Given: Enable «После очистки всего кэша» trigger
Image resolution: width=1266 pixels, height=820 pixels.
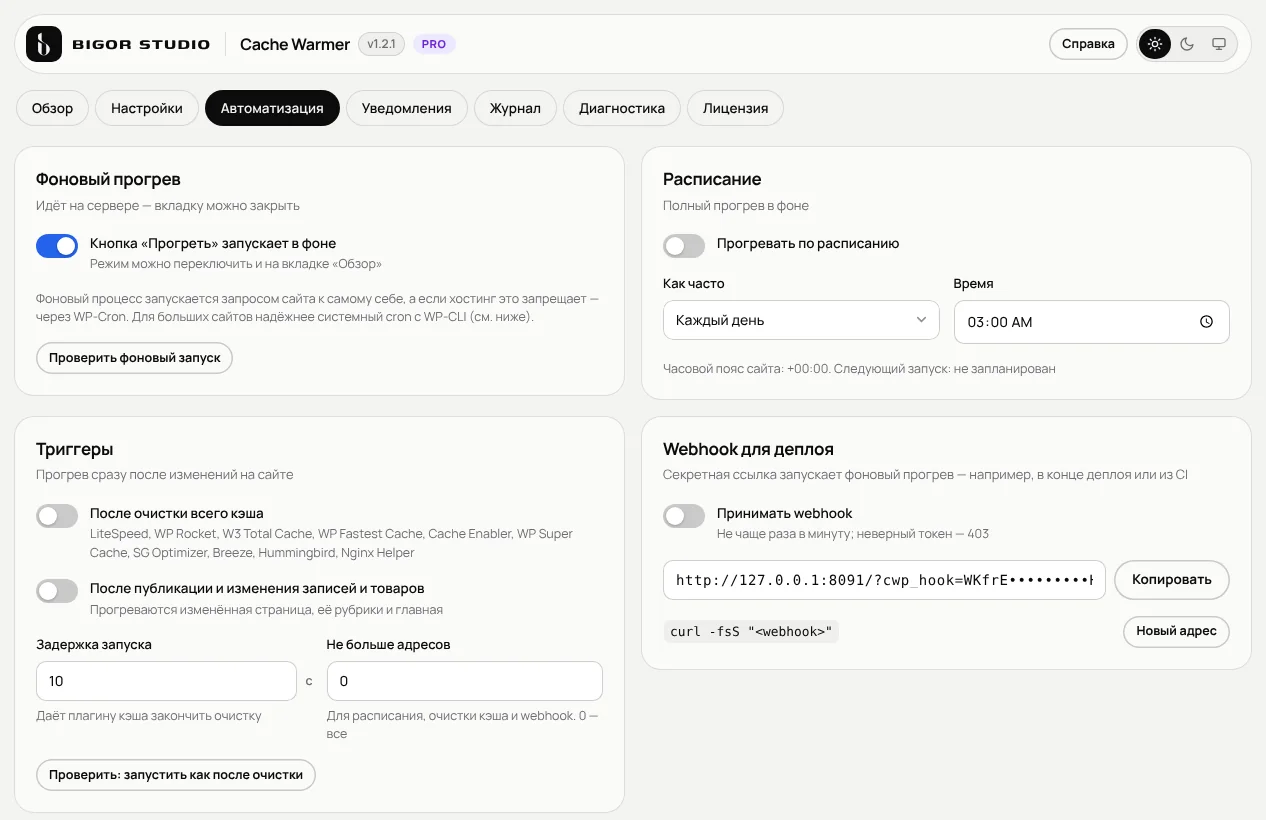Looking at the screenshot, I should (57, 516).
